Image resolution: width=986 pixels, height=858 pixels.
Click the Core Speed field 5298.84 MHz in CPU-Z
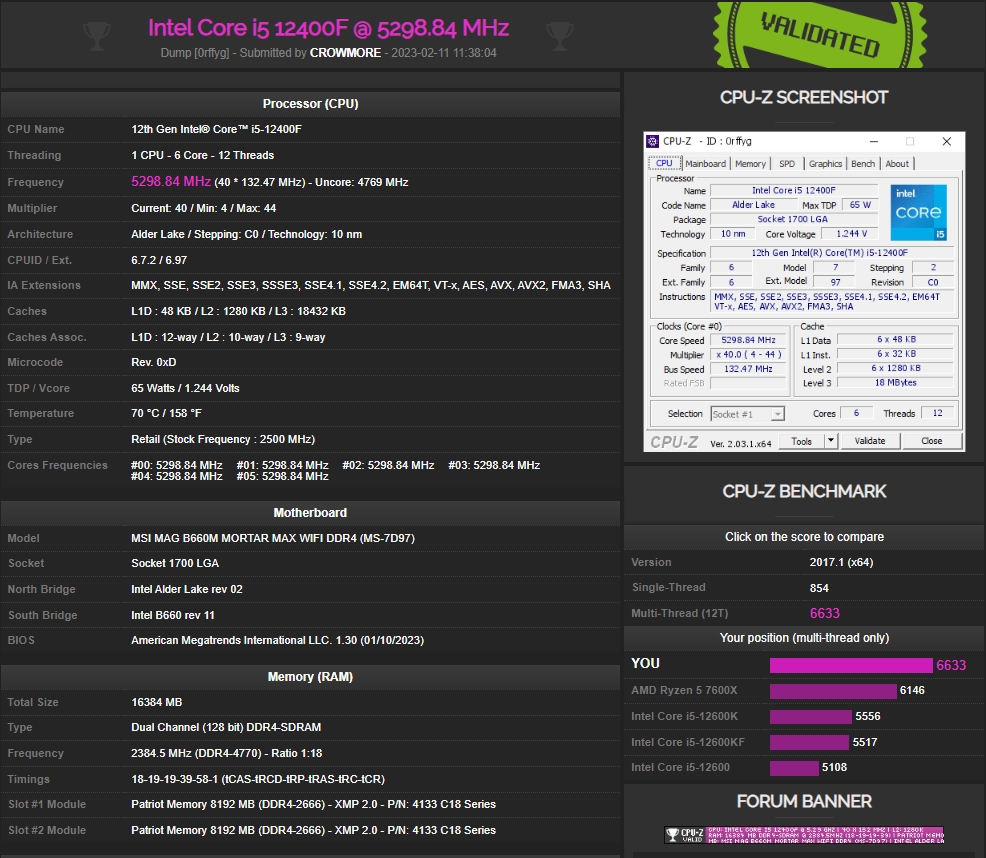pos(748,340)
